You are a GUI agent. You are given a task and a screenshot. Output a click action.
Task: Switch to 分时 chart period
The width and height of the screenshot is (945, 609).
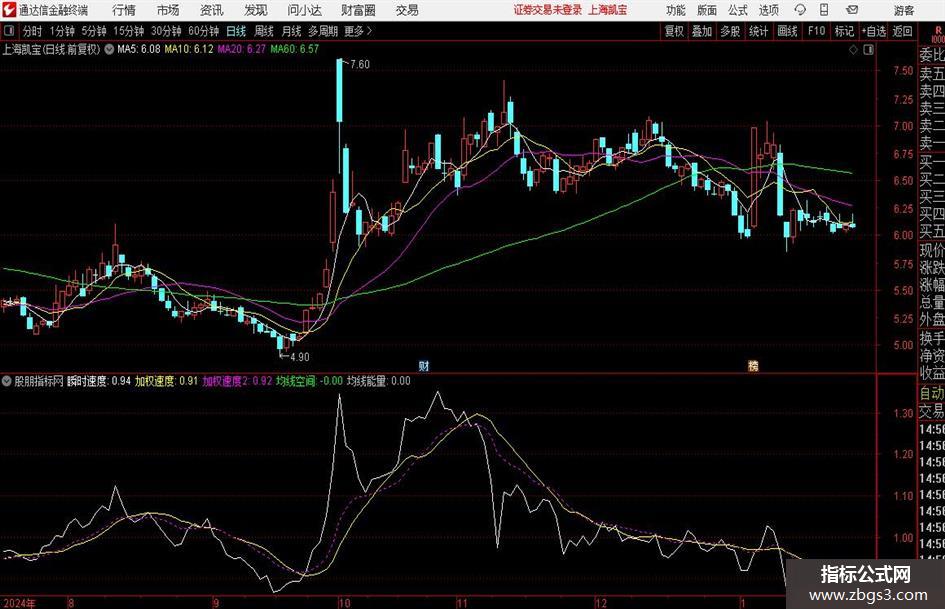33,31
